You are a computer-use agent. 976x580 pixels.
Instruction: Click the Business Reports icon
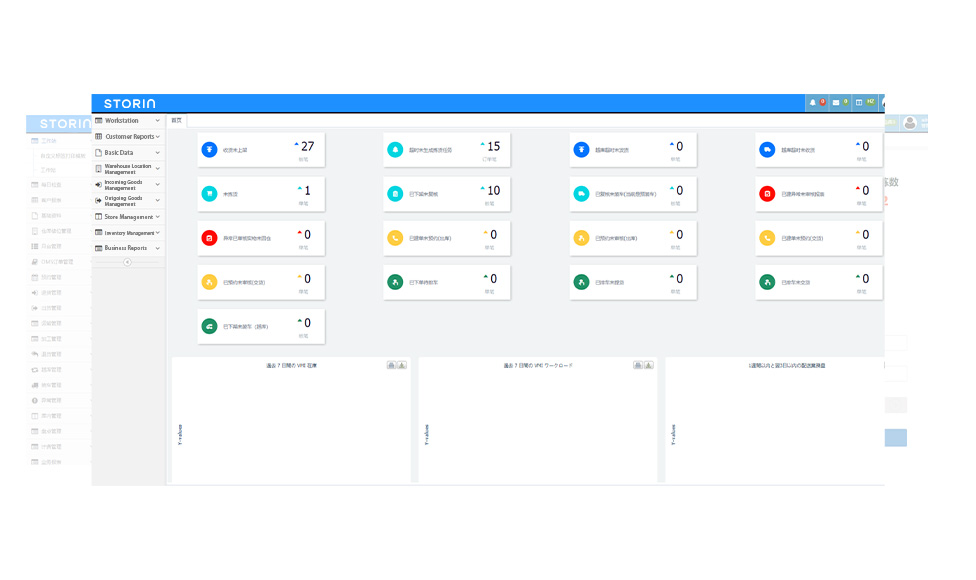coord(98,248)
